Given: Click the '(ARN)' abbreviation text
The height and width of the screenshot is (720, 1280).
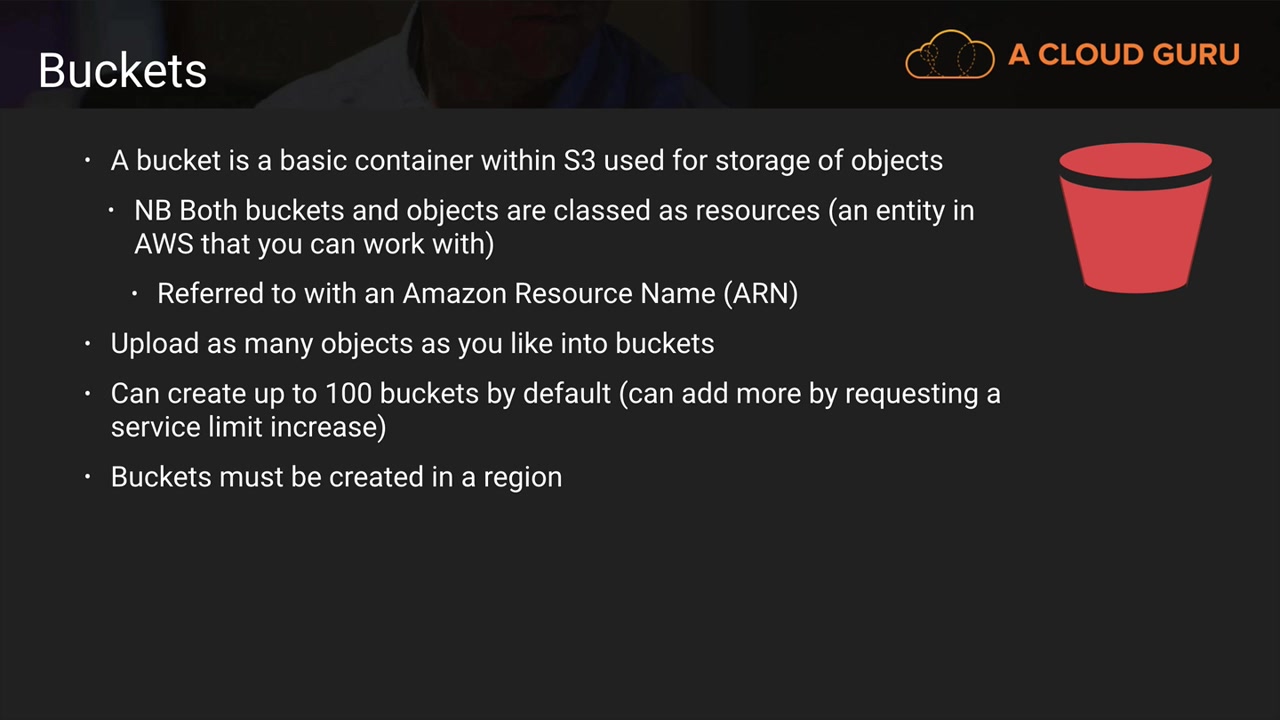Looking at the screenshot, I should pos(765,293).
